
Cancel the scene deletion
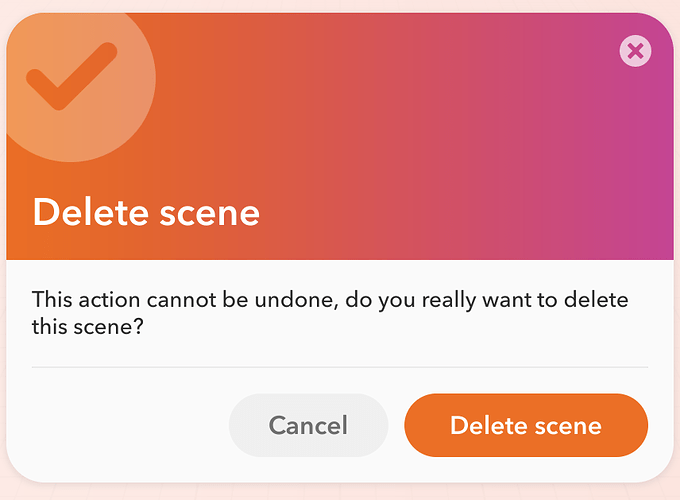[308, 425]
